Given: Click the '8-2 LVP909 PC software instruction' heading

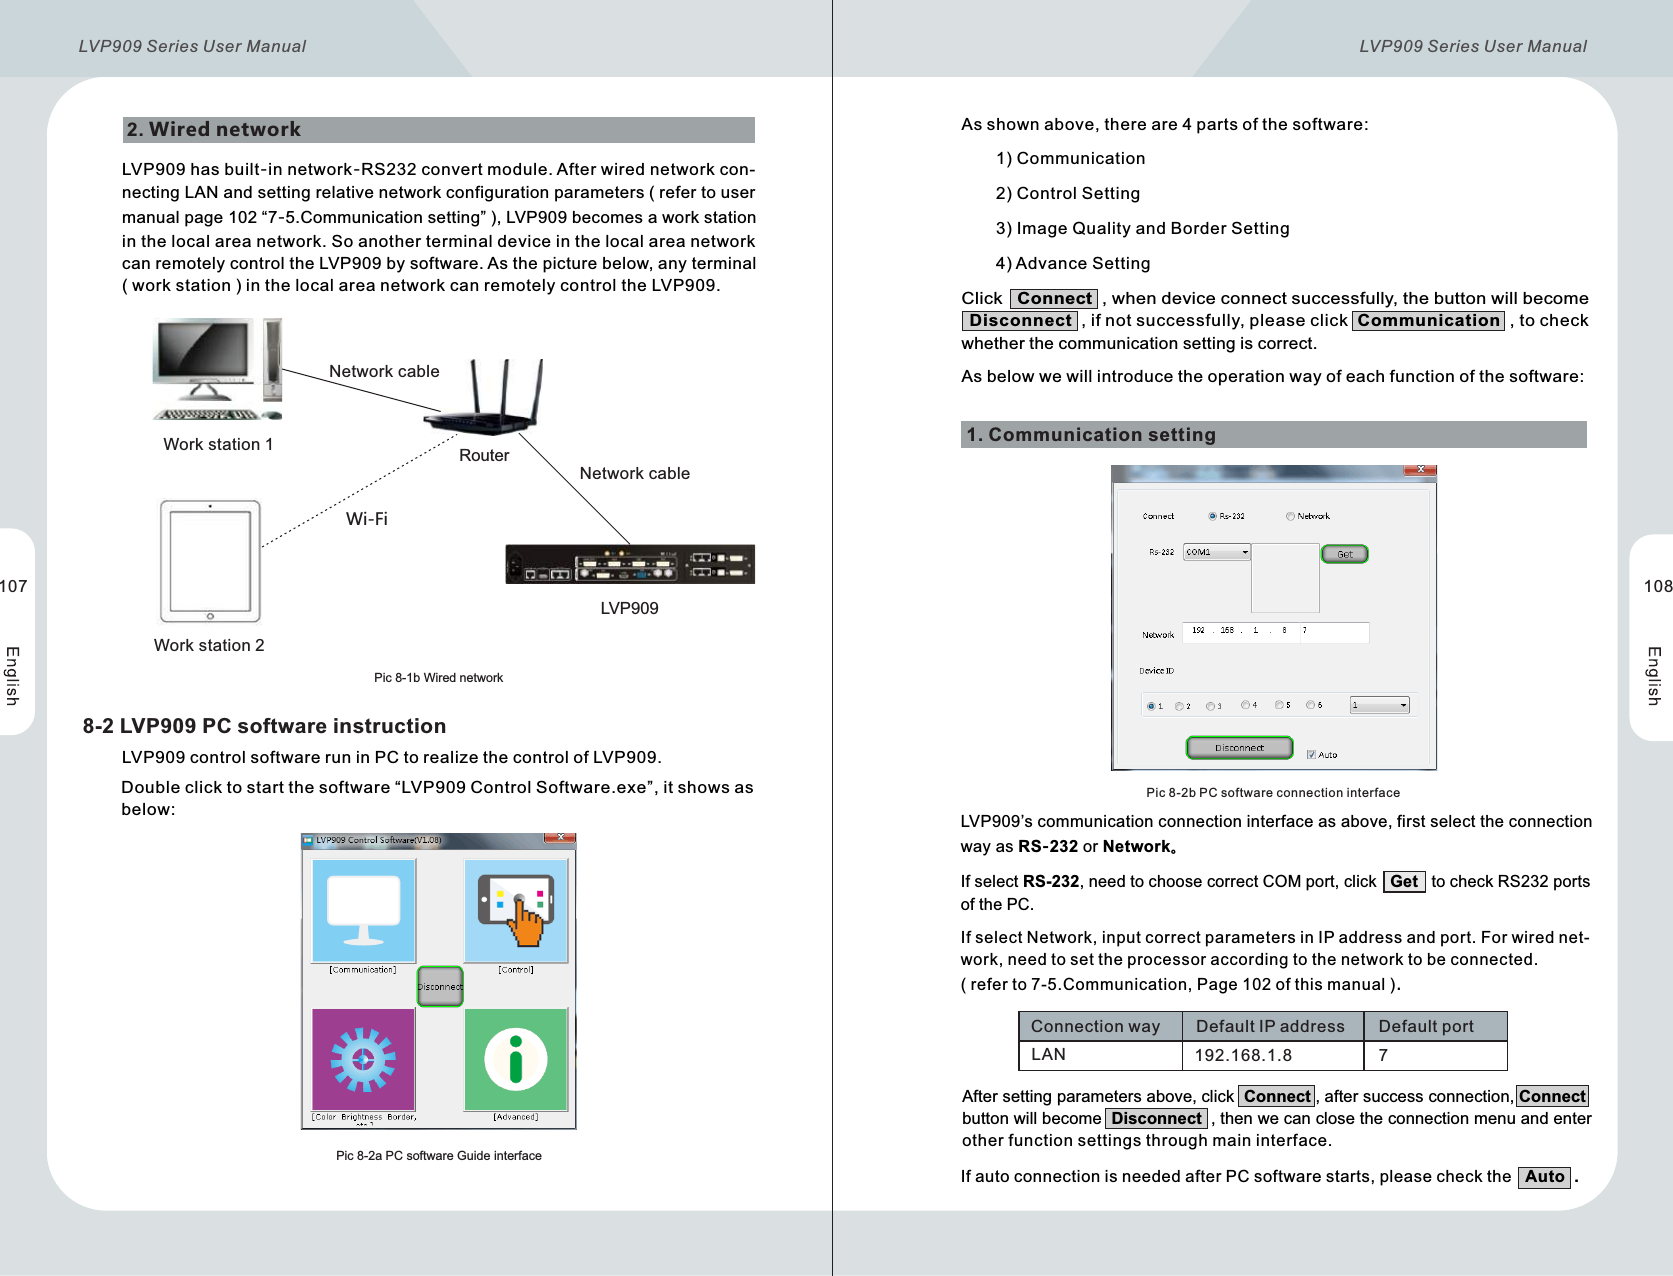Looking at the screenshot, I should (265, 726).
